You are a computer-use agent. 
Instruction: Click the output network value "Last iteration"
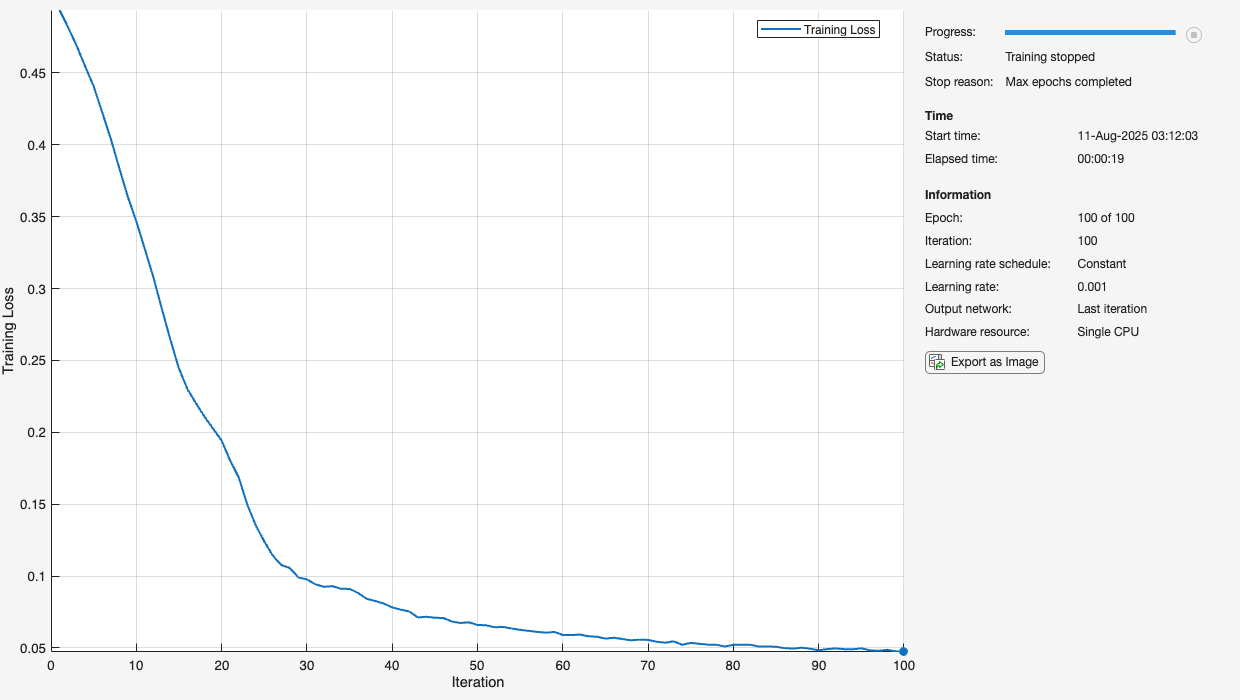coord(1112,309)
